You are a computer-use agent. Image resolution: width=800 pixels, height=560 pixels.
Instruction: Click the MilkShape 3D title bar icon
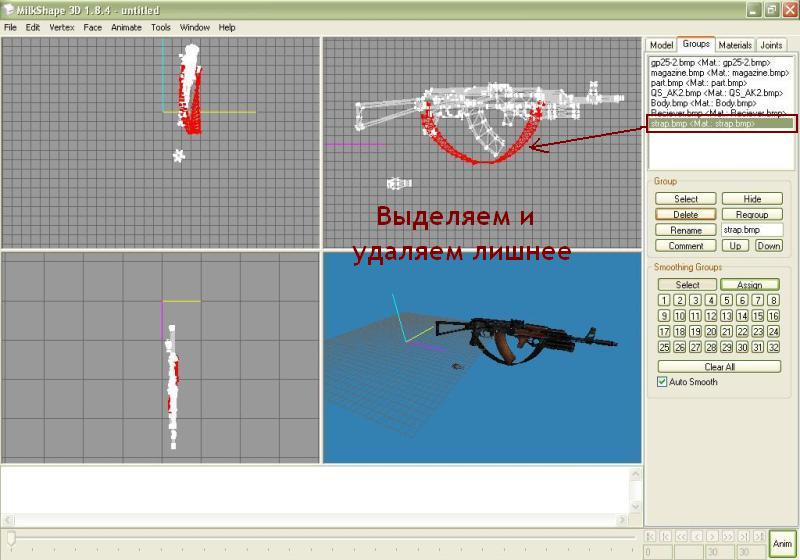9,10
